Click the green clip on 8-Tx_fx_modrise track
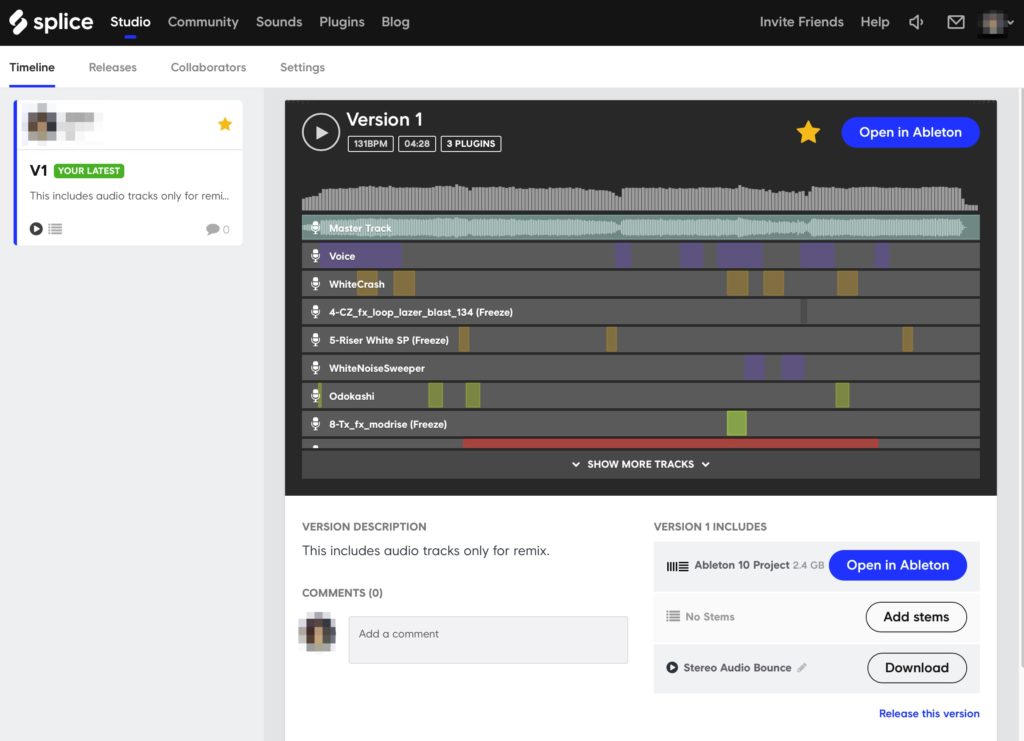Screen dimensions: 1024x741 point(737,424)
